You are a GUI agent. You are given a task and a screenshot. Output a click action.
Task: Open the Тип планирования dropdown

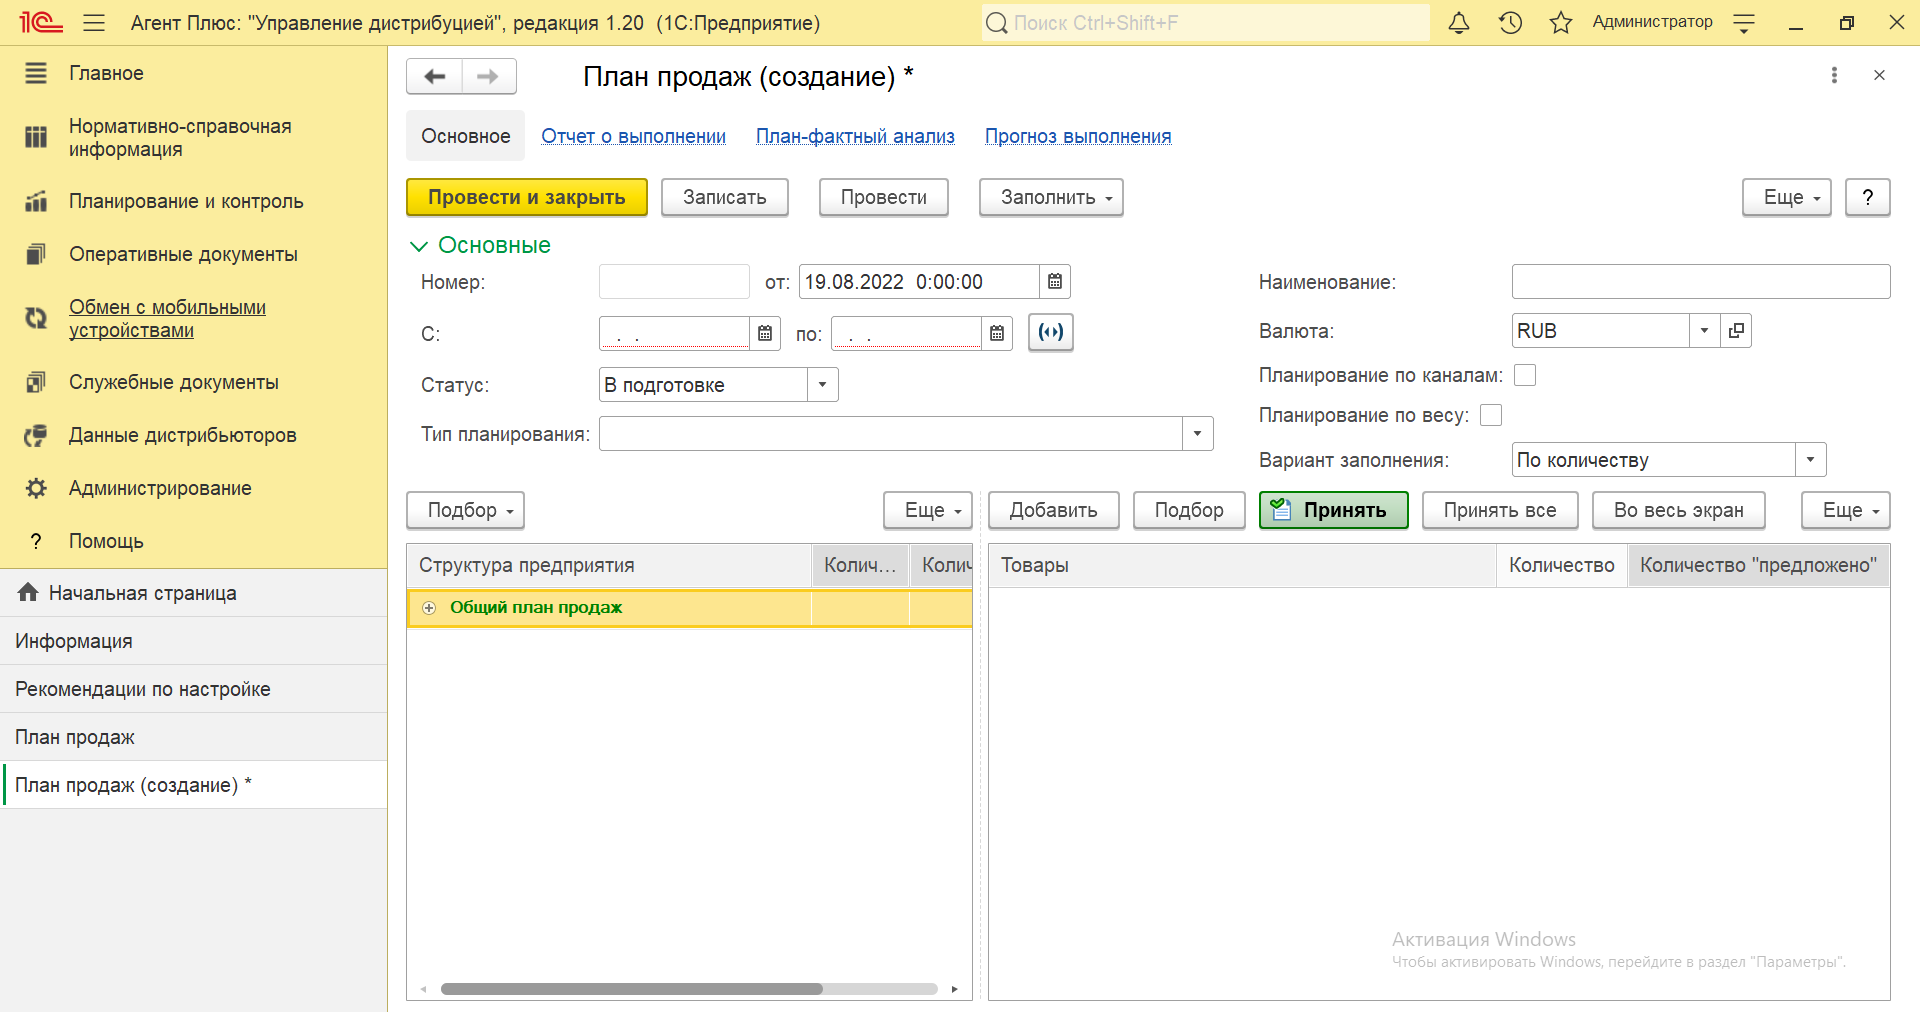click(x=1197, y=434)
